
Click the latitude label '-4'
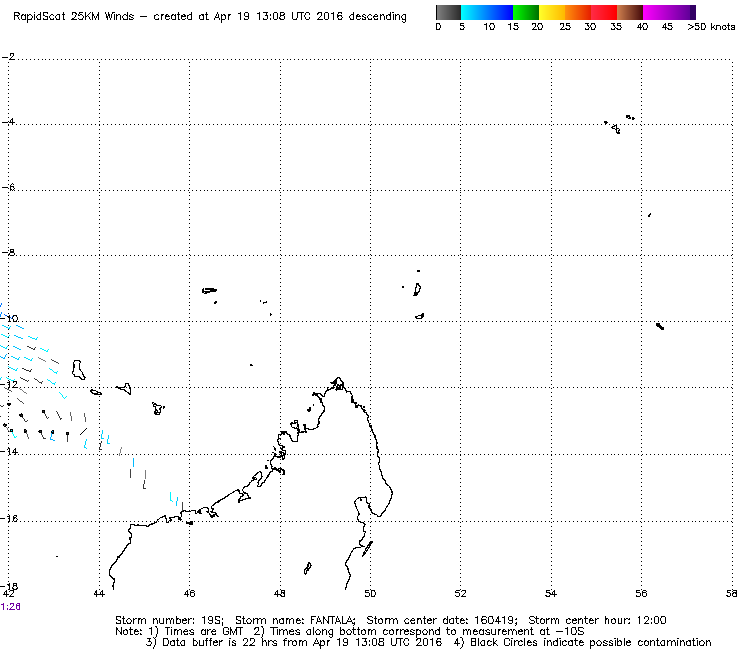(8, 122)
